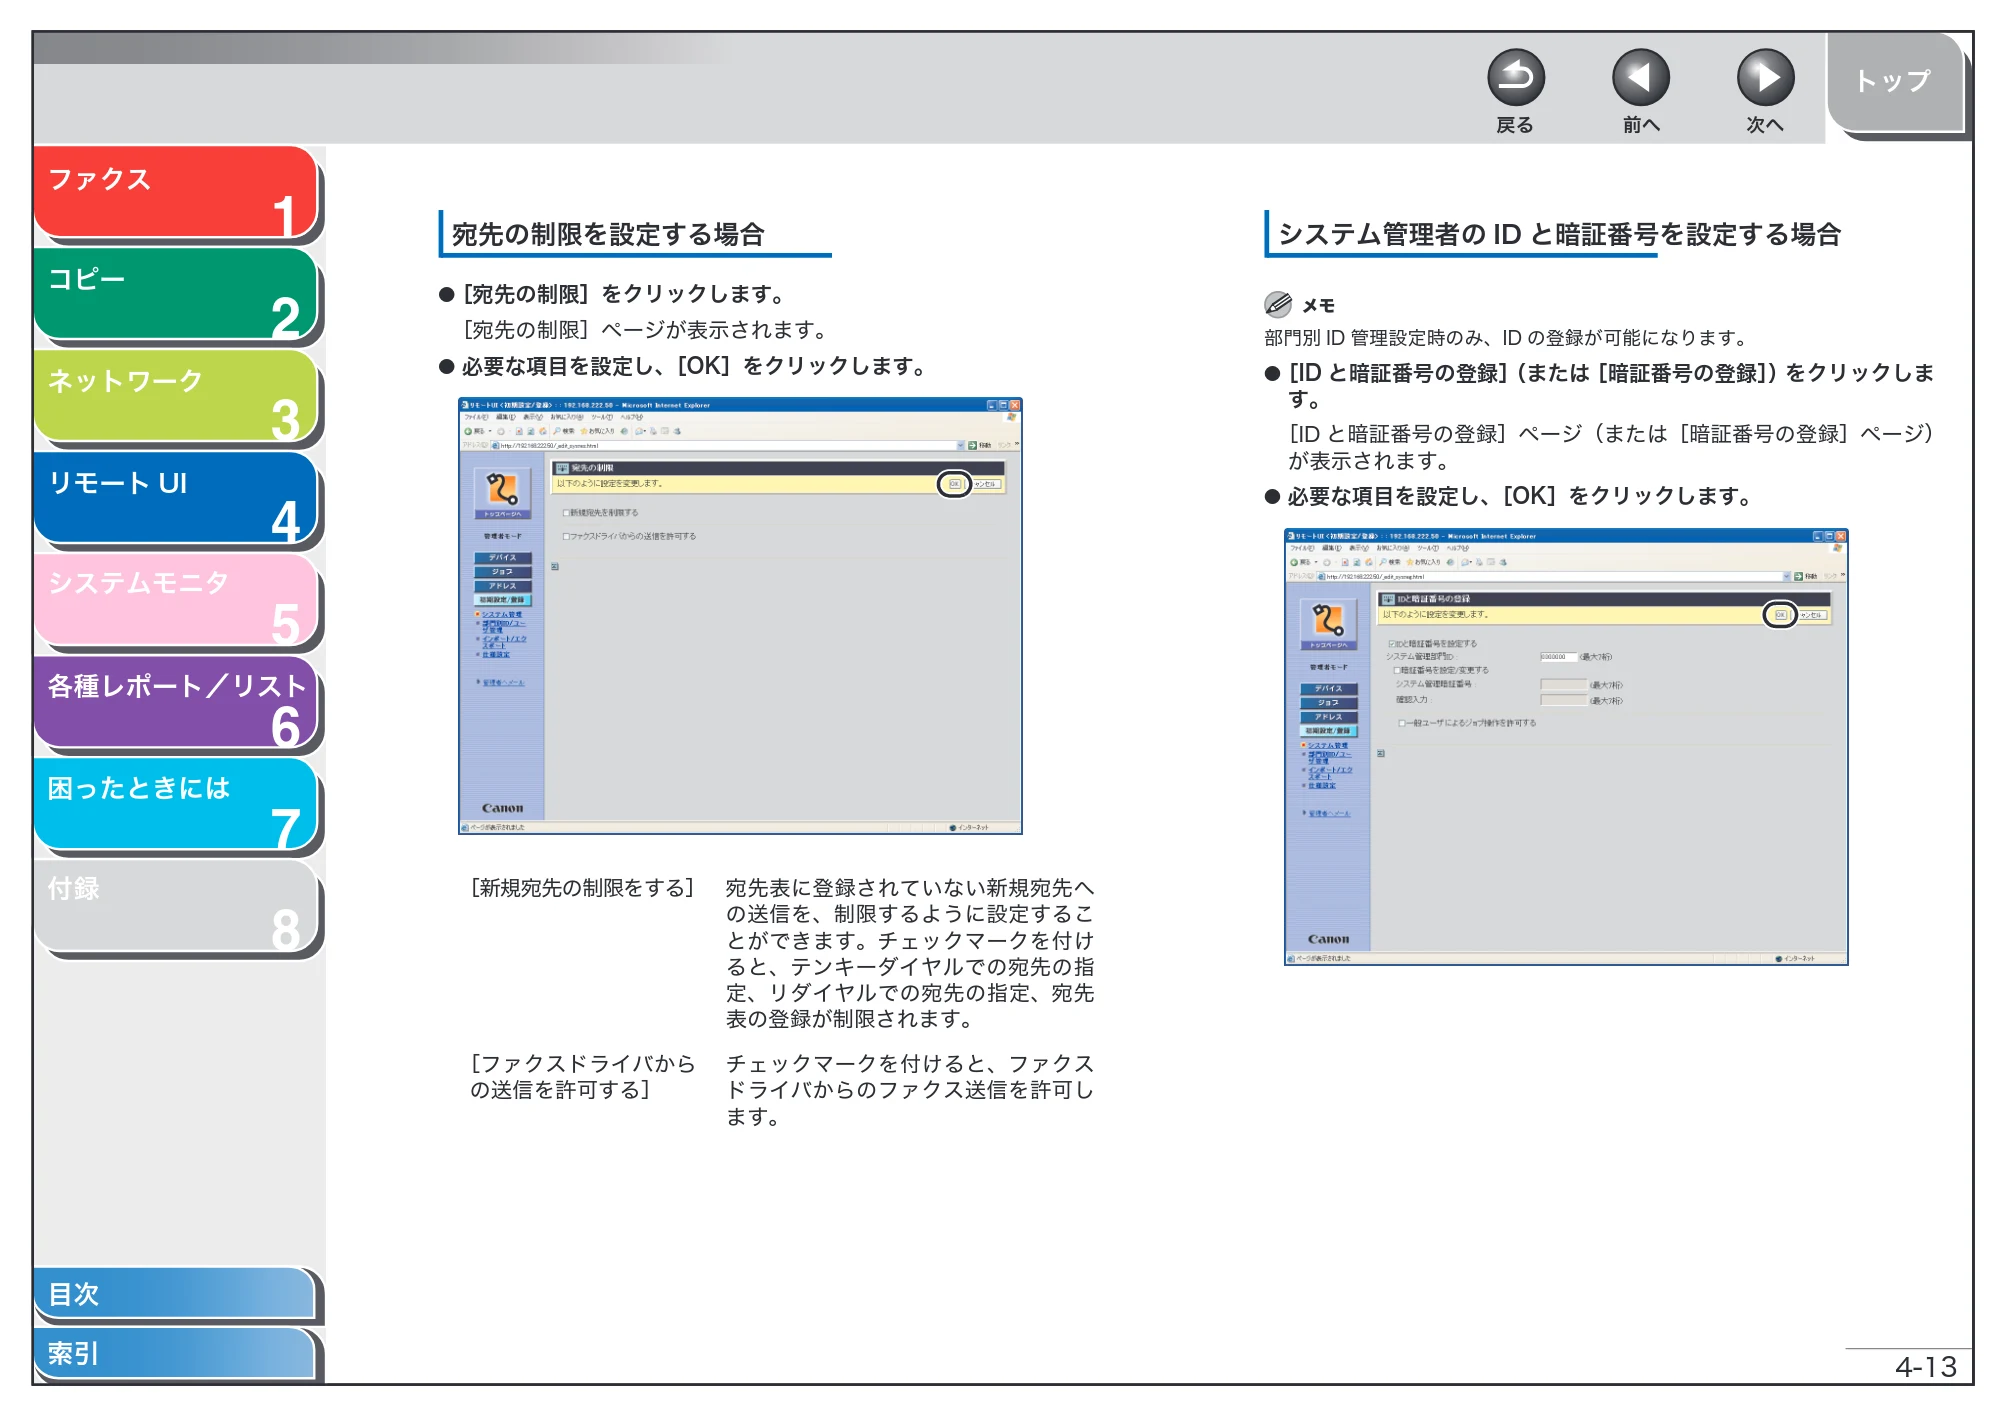Expand address bar dropdown in IDと暗証番号の登録 screenshot

1787,576
